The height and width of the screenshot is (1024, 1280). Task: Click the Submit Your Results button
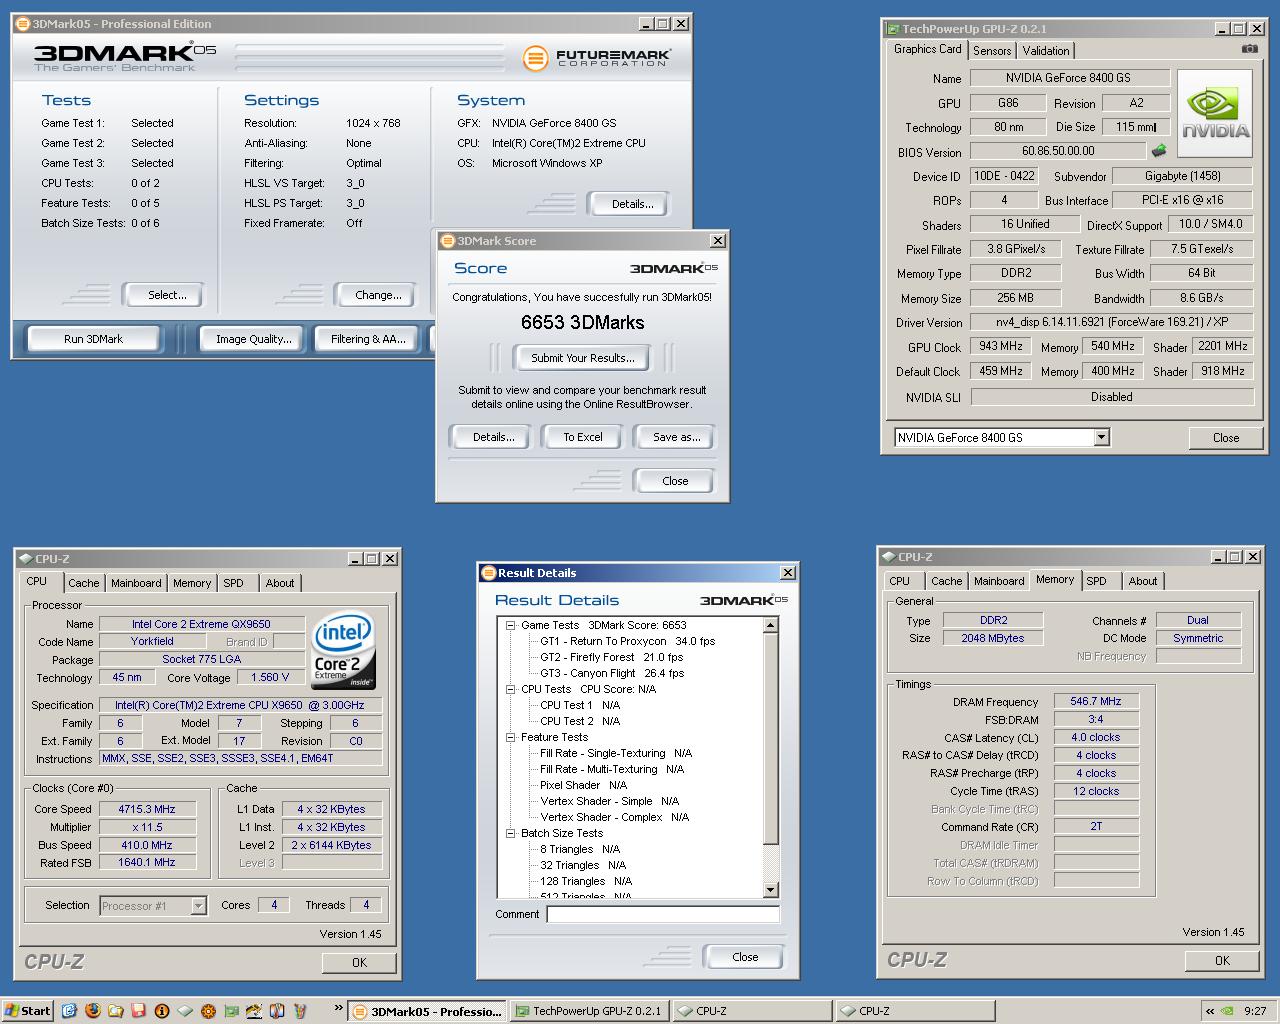tap(582, 358)
